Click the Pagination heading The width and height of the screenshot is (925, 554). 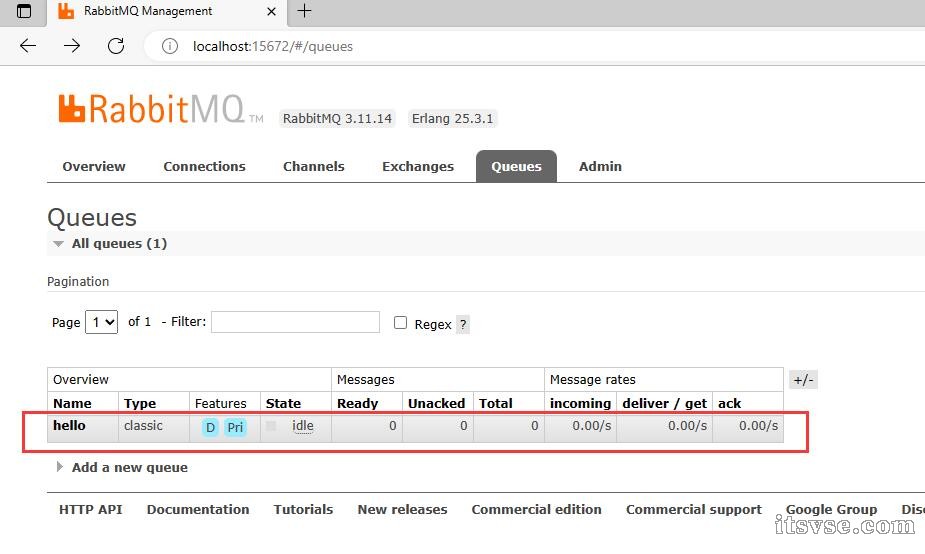pyautogui.click(x=78, y=282)
